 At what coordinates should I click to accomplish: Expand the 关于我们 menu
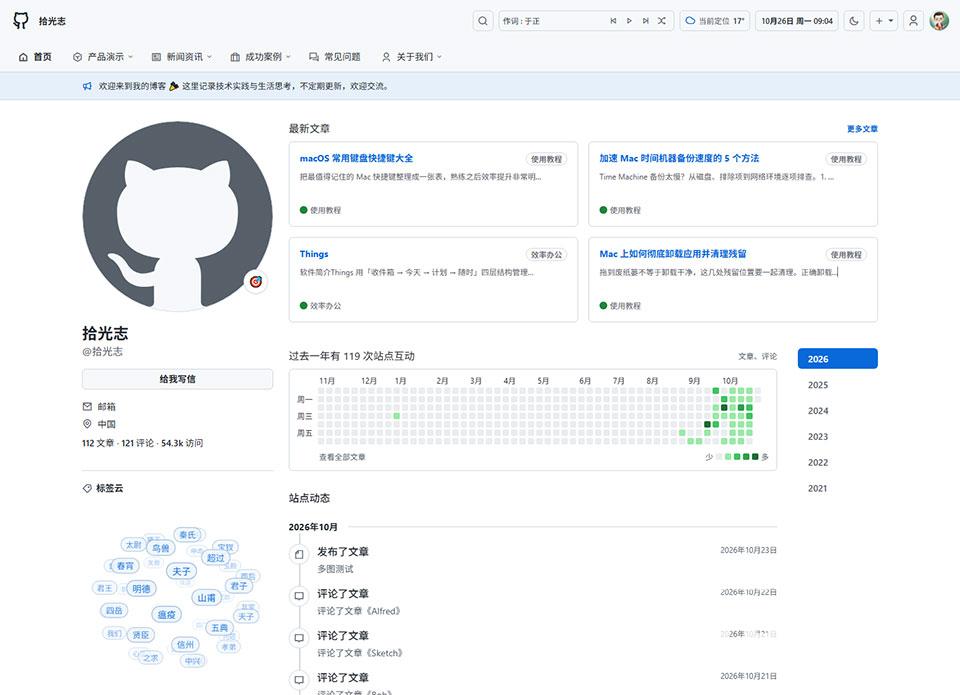click(x=412, y=57)
